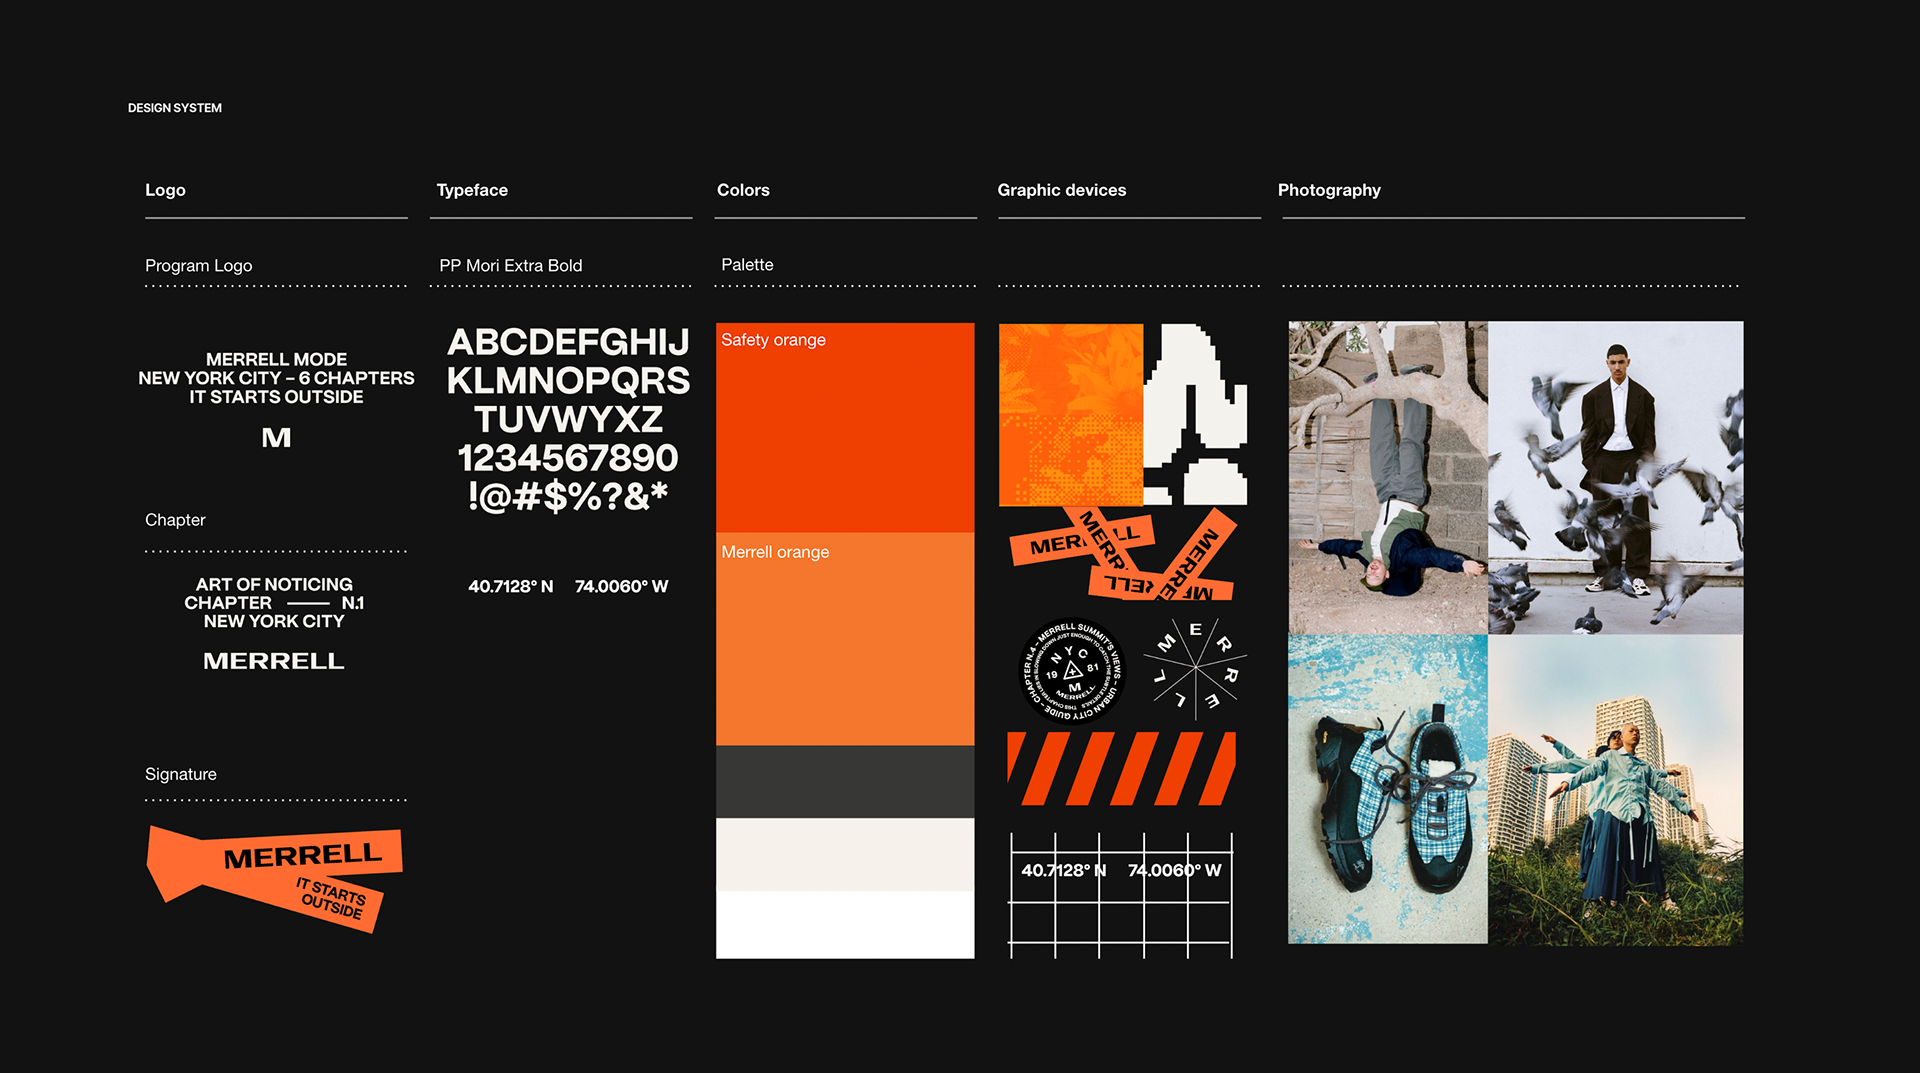1920x1073 pixels.
Task: Pick the dark gray palette swatch
Action: point(845,782)
